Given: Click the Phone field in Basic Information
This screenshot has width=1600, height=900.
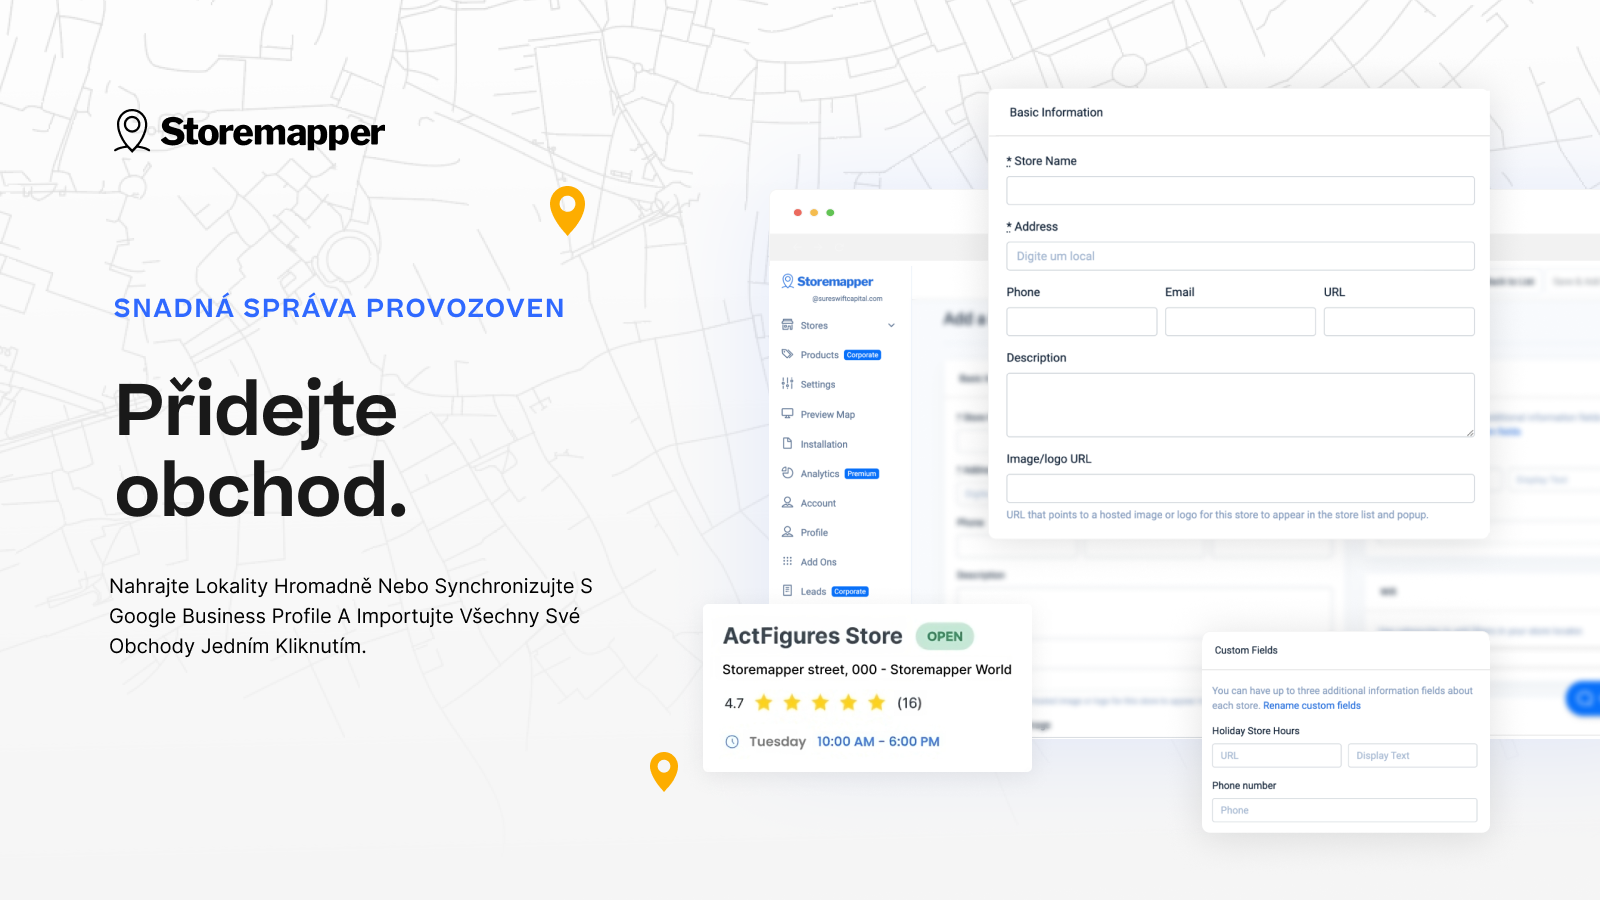Looking at the screenshot, I should pyautogui.click(x=1082, y=322).
